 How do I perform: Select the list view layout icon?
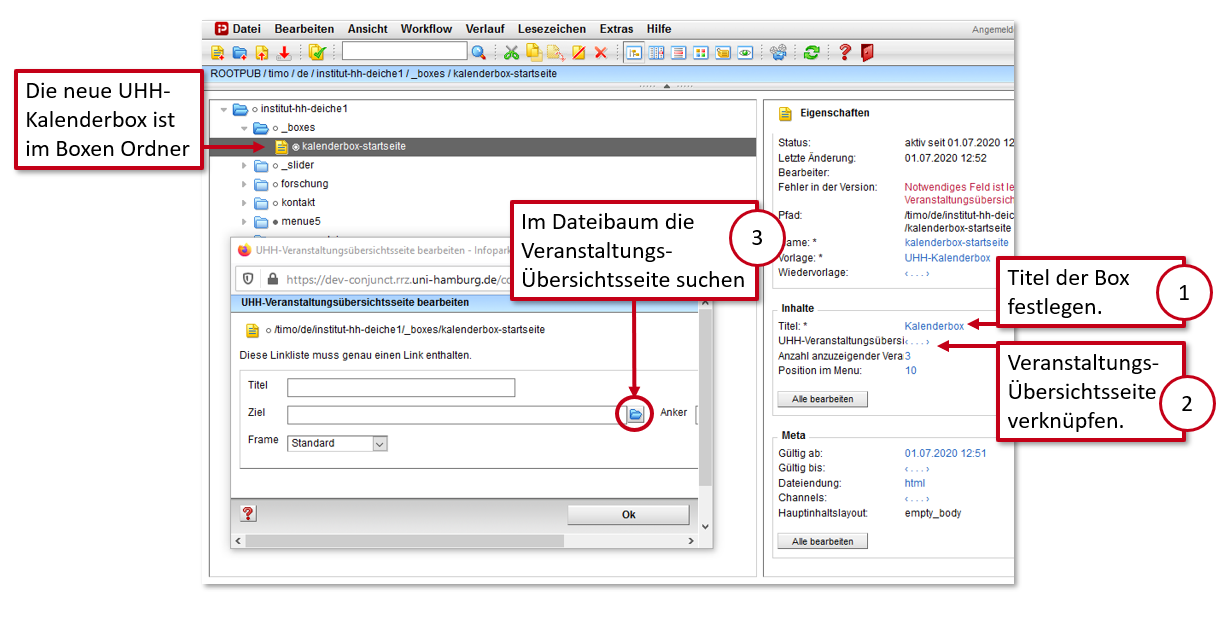(x=678, y=52)
